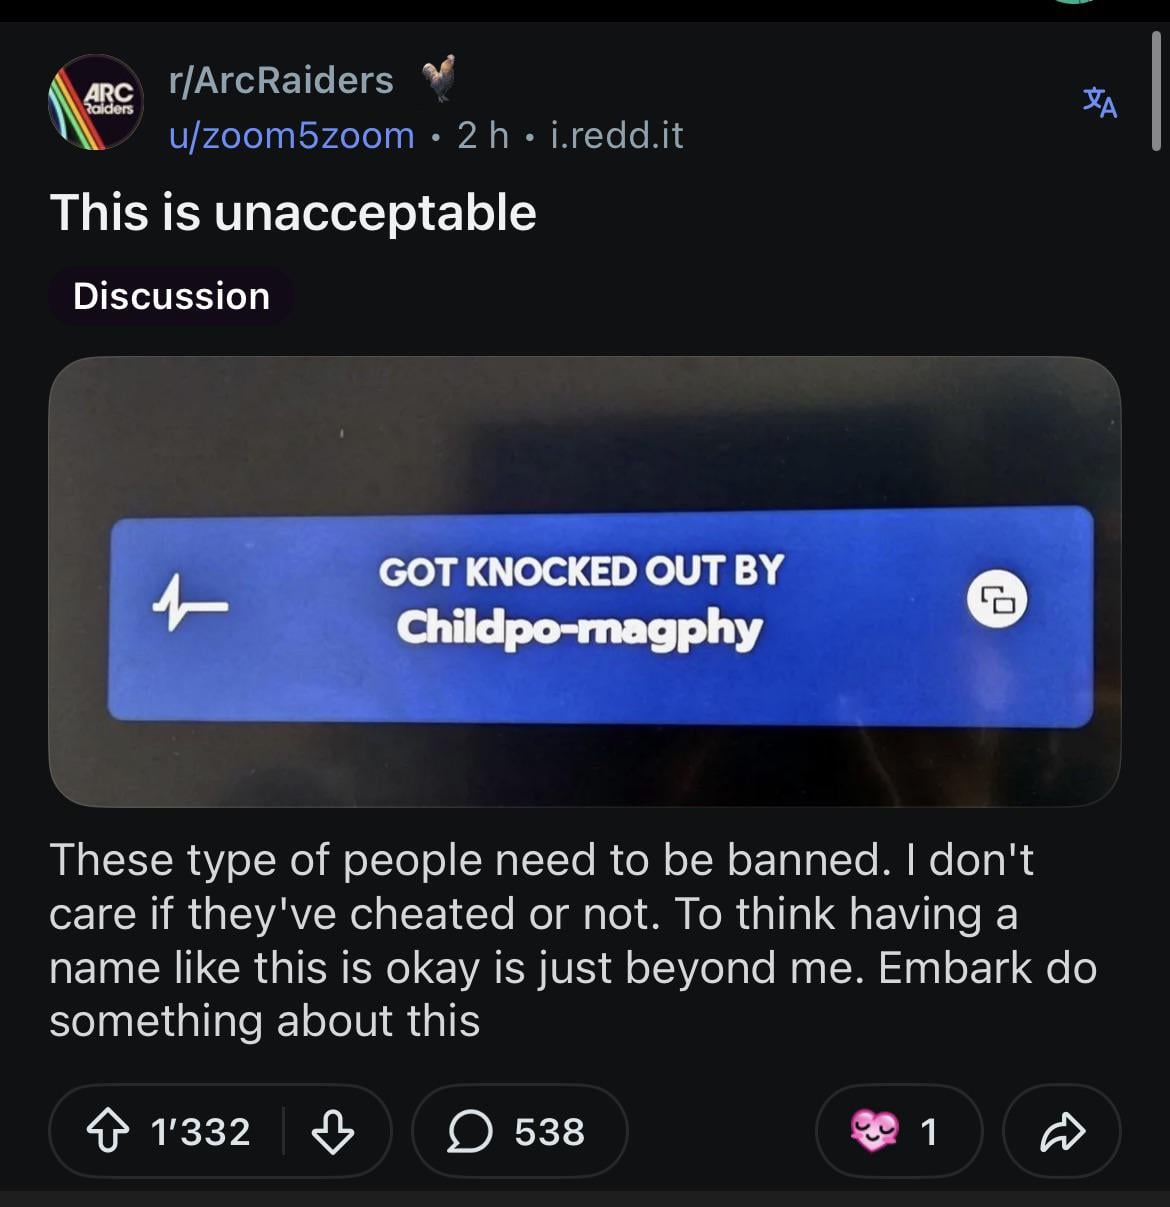Click the scrollbar thumb on right edge

pos(1156,90)
